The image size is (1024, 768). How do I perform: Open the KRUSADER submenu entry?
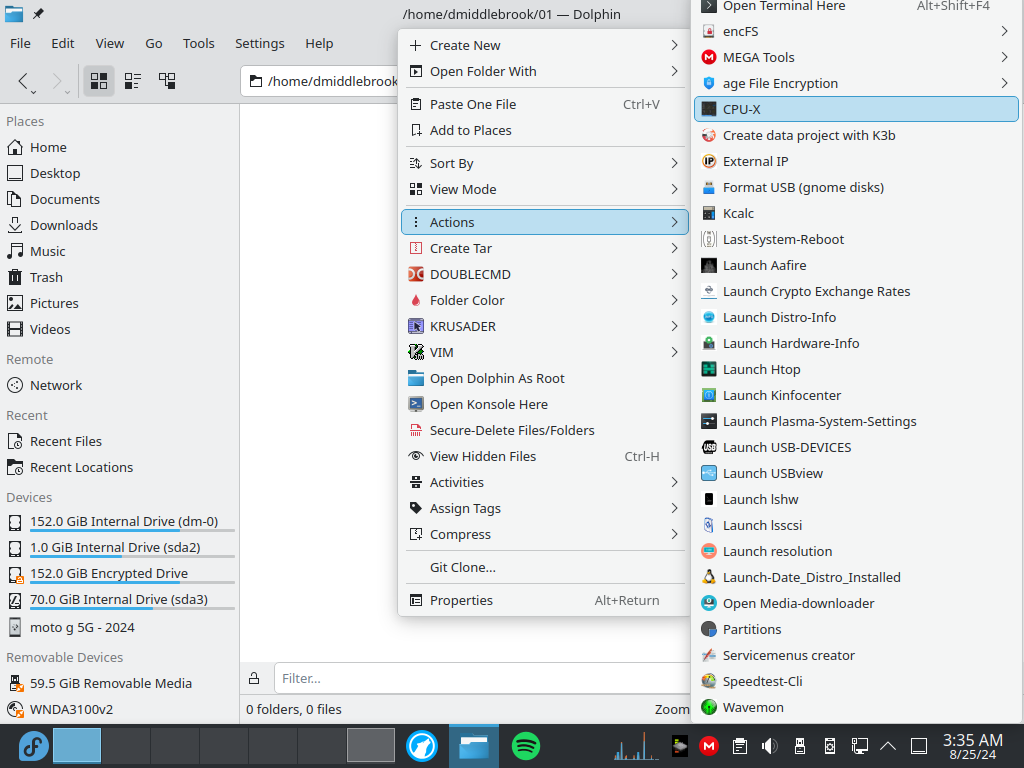pyautogui.click(x=544, y=327)
